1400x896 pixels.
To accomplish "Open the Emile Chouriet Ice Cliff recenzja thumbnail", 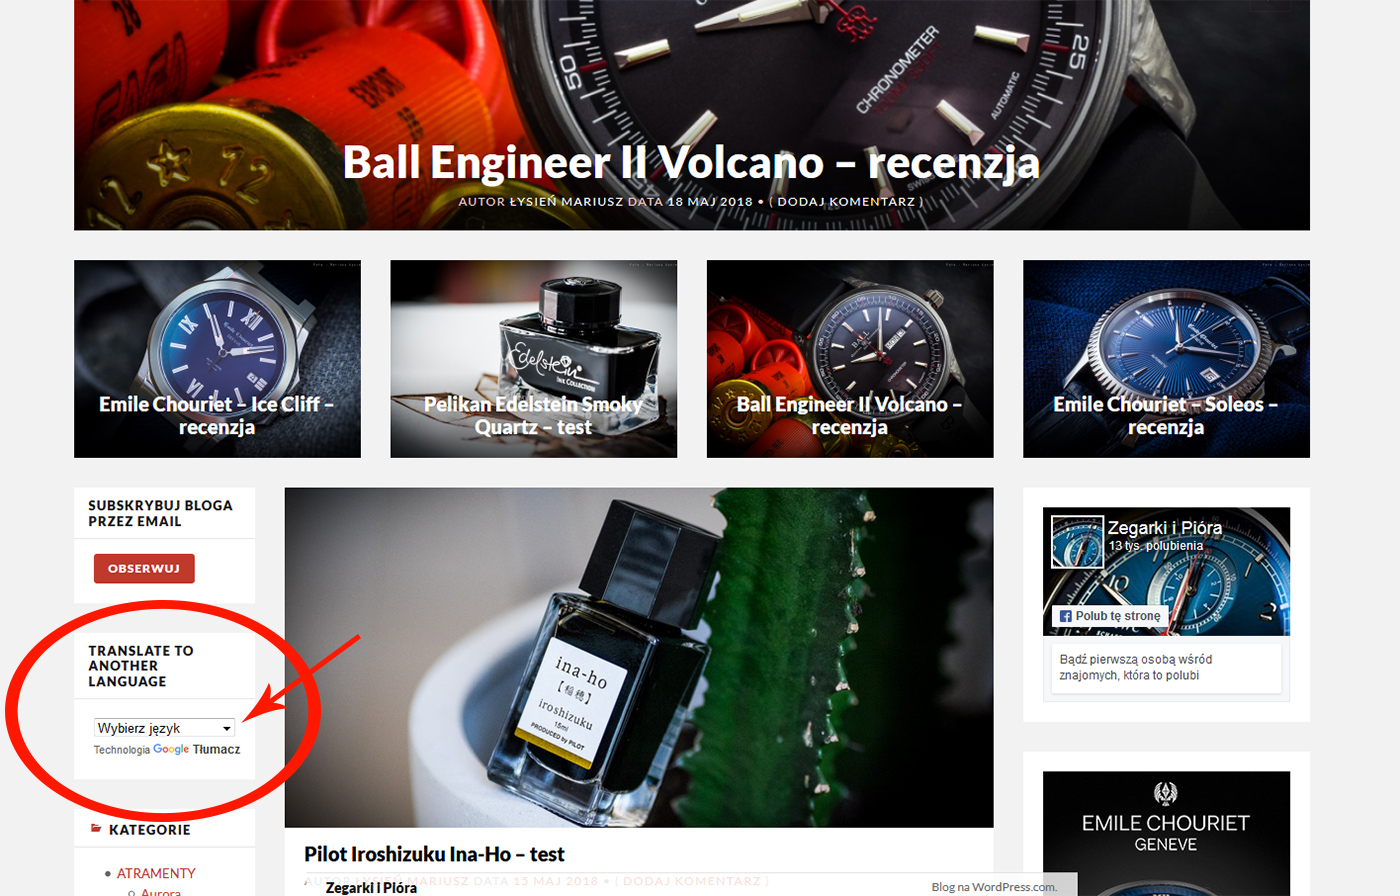I will [217, 359].
